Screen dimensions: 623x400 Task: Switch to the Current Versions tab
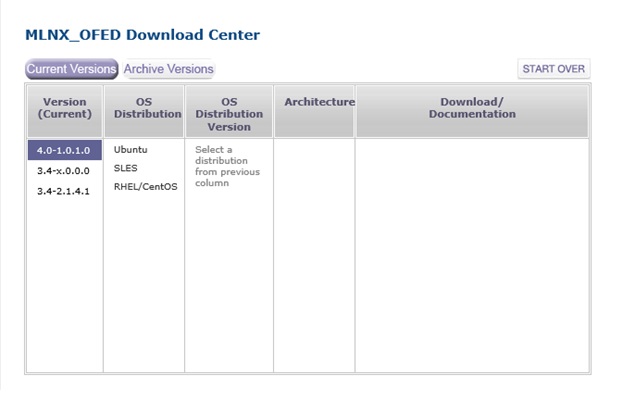72,69
